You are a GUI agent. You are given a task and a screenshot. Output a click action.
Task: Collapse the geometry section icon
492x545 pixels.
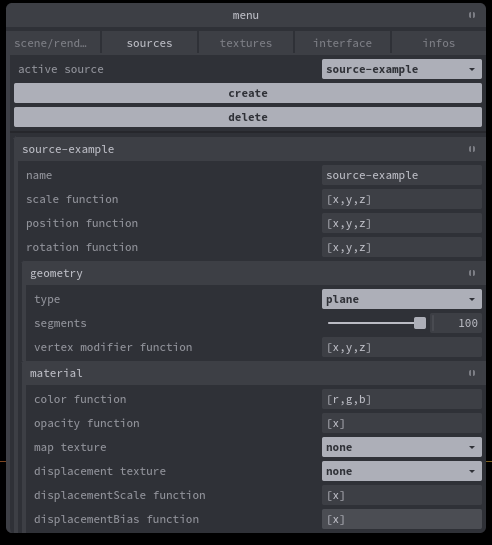point(472,273)
